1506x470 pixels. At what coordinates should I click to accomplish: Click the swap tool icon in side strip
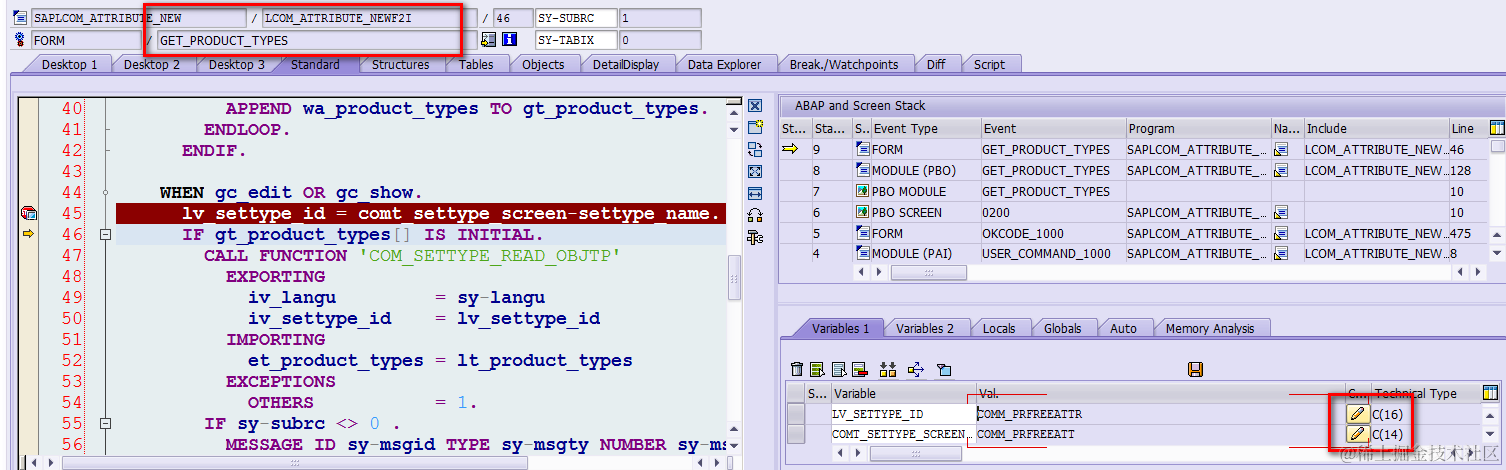tap(755, 150)
